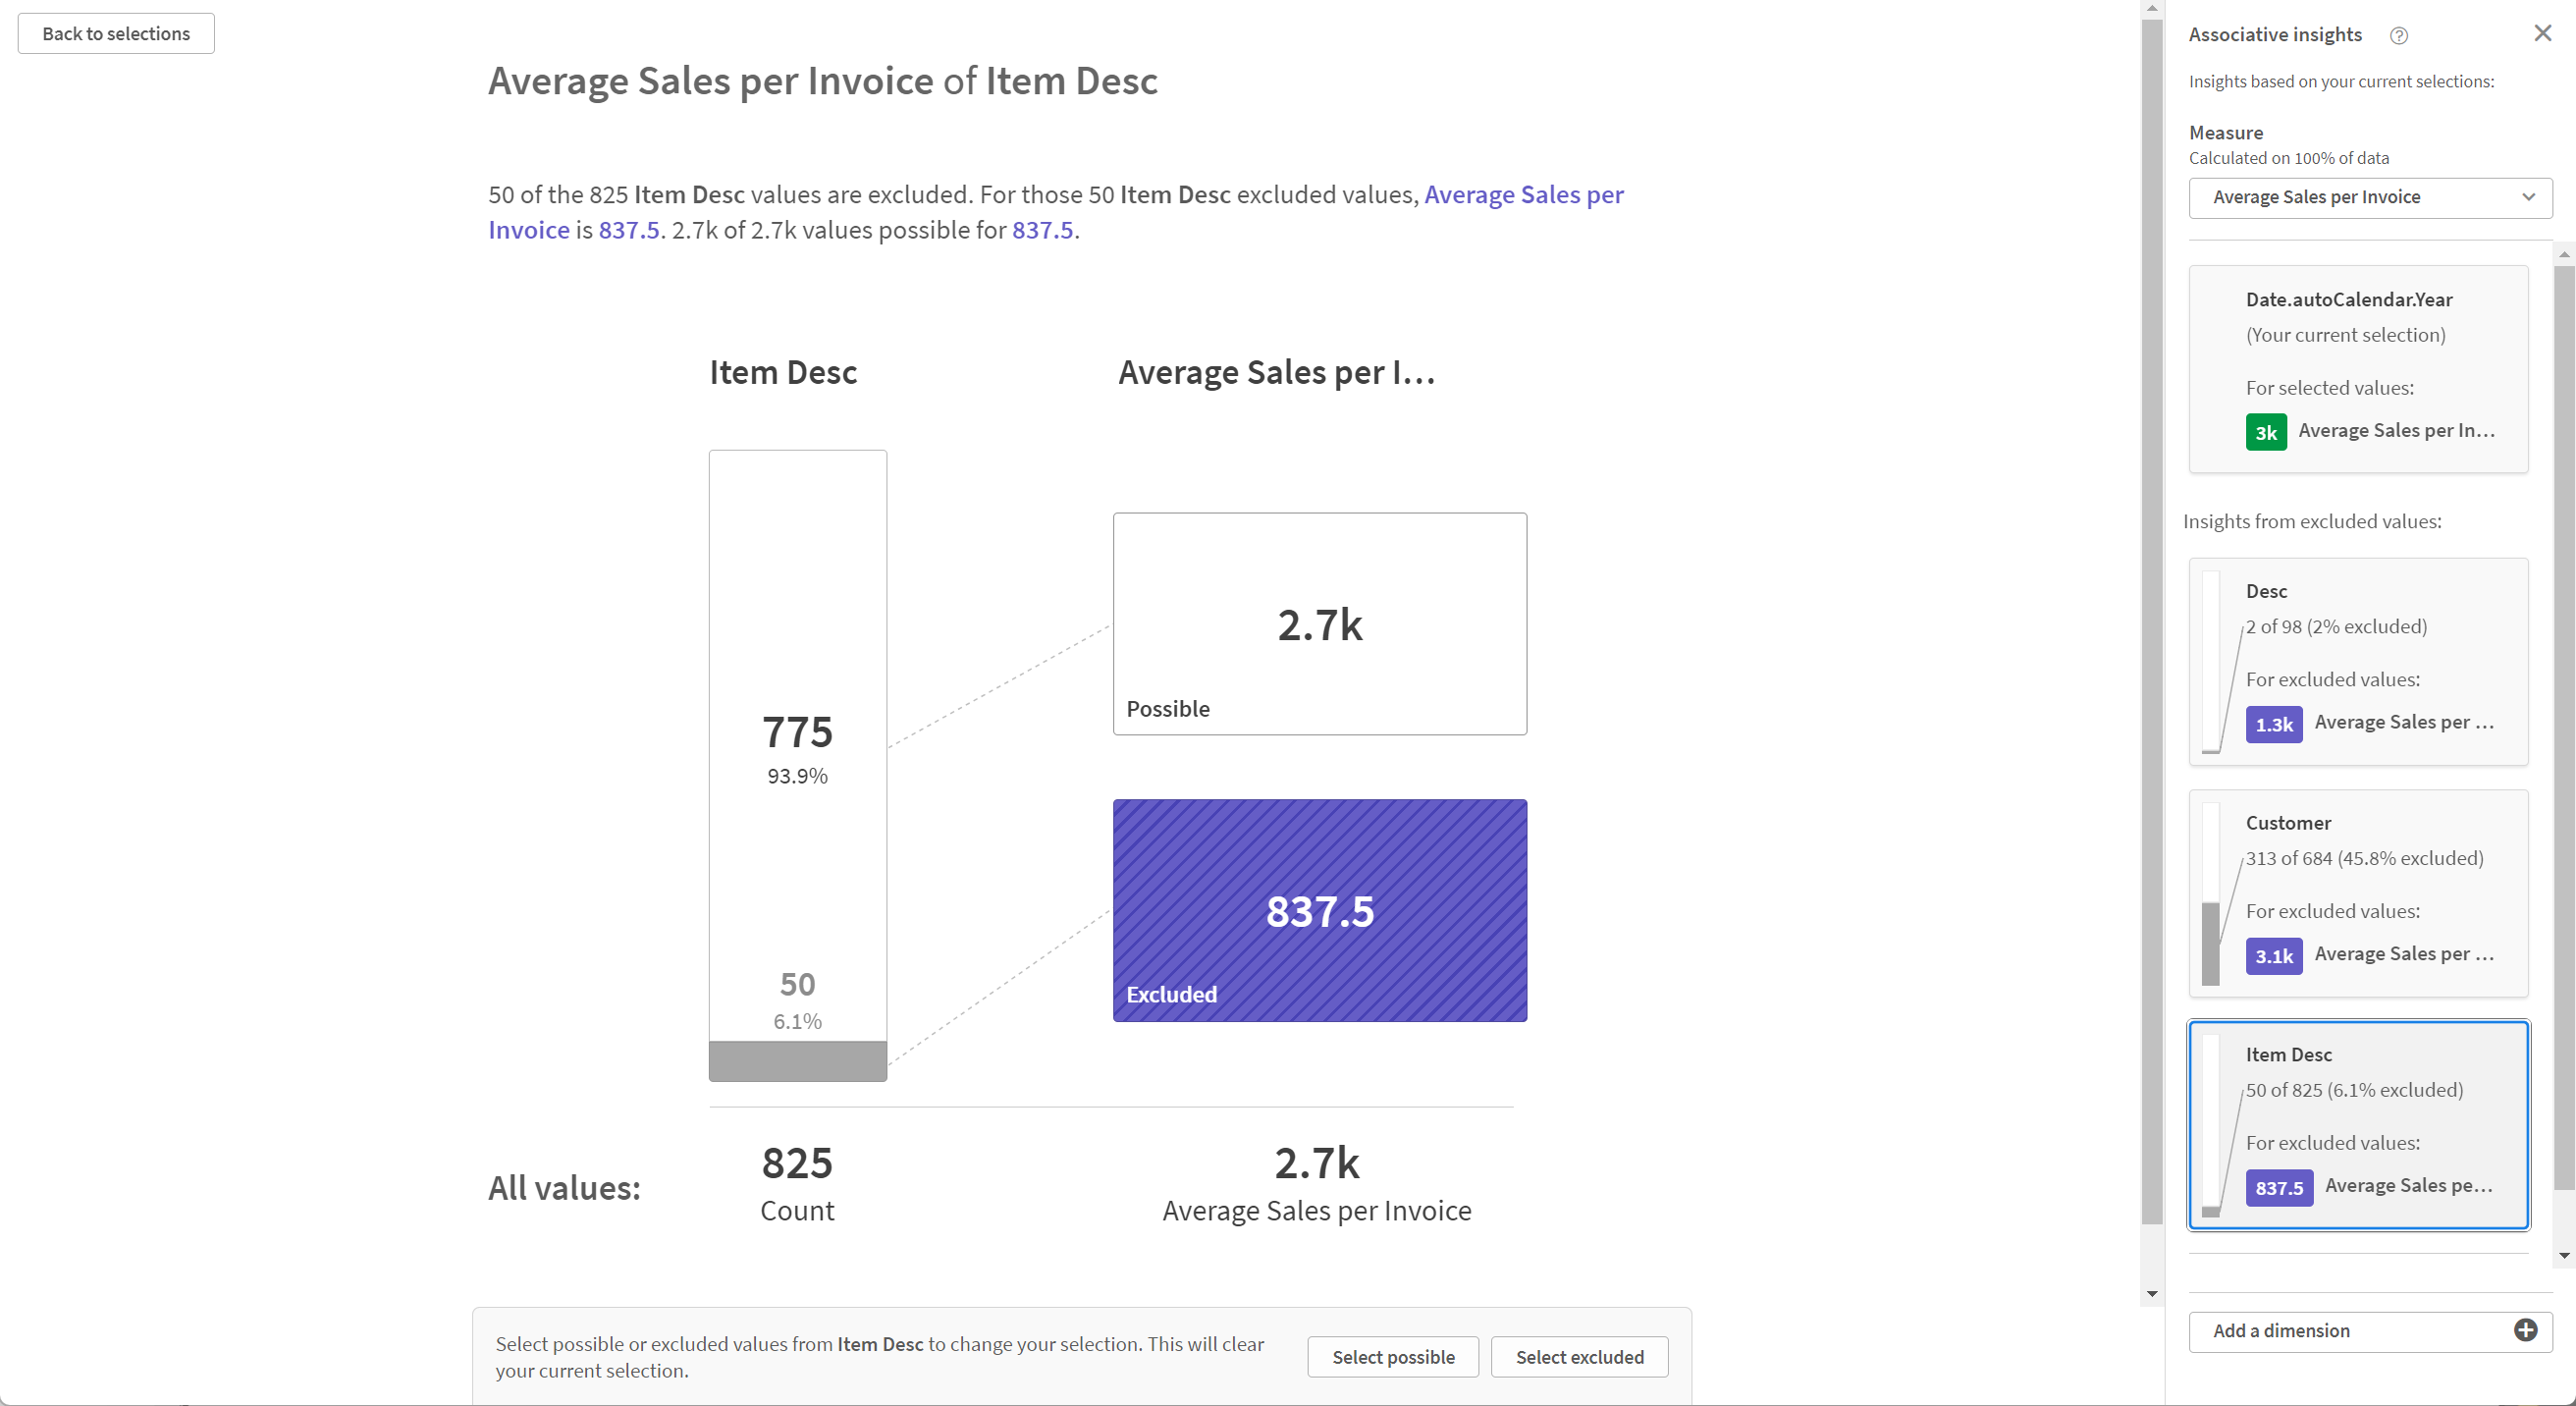Select the Possible 2.7k block
Image resolution: width=2576 pixels, height=1406 pixels.
click(1319, 623)
